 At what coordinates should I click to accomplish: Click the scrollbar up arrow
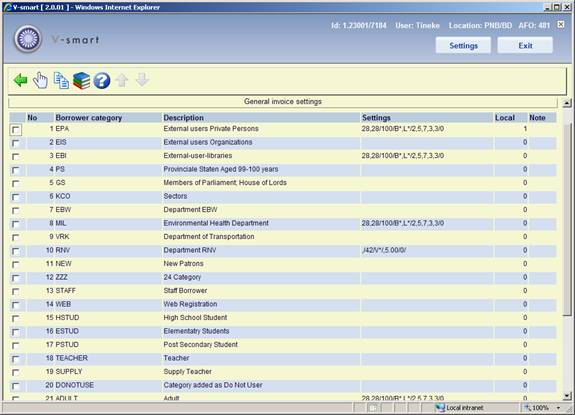(567, 103)
